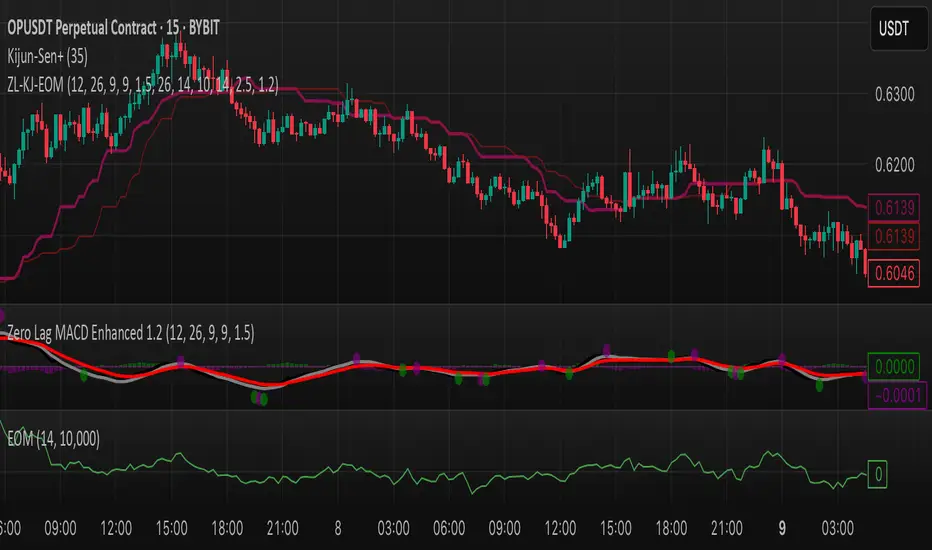This screenshot has width=932, height=550.
Task: Click the purple -0.0001 MACD value tag
Action: point(898,395)
